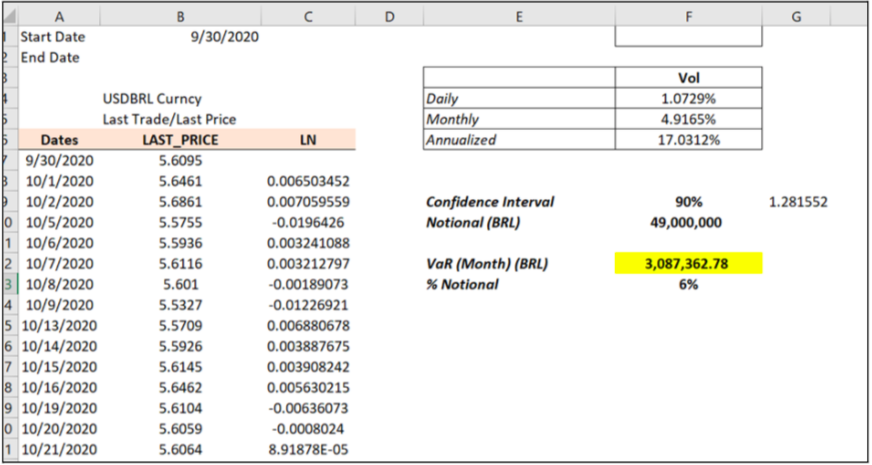
Task: Click the Start Date label cell
Action: pyautogui.click(x=60, y=37)
